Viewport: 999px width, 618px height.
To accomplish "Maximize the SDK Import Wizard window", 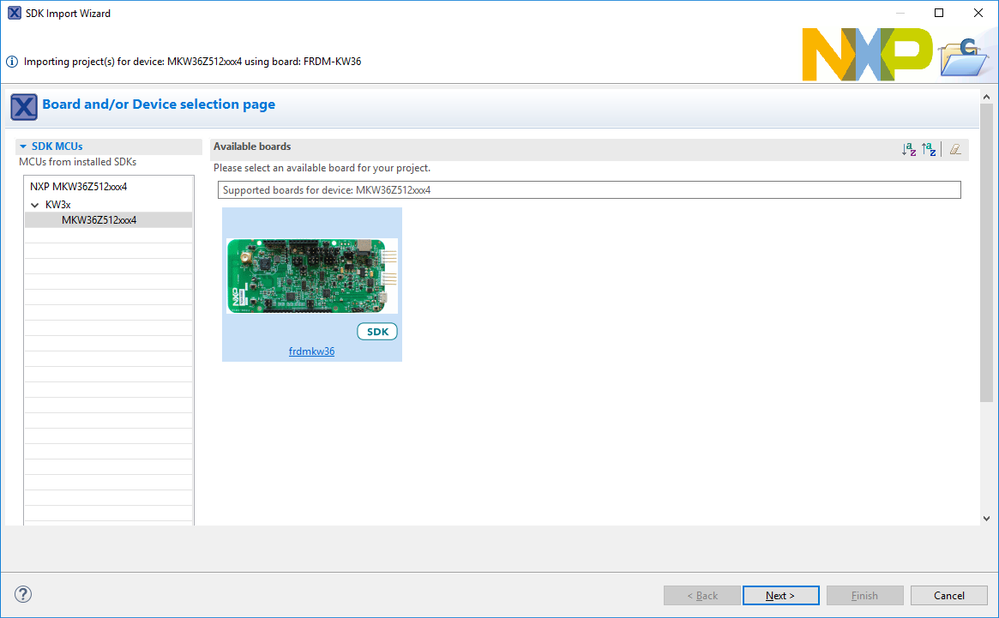I will [x=938, y=13].
